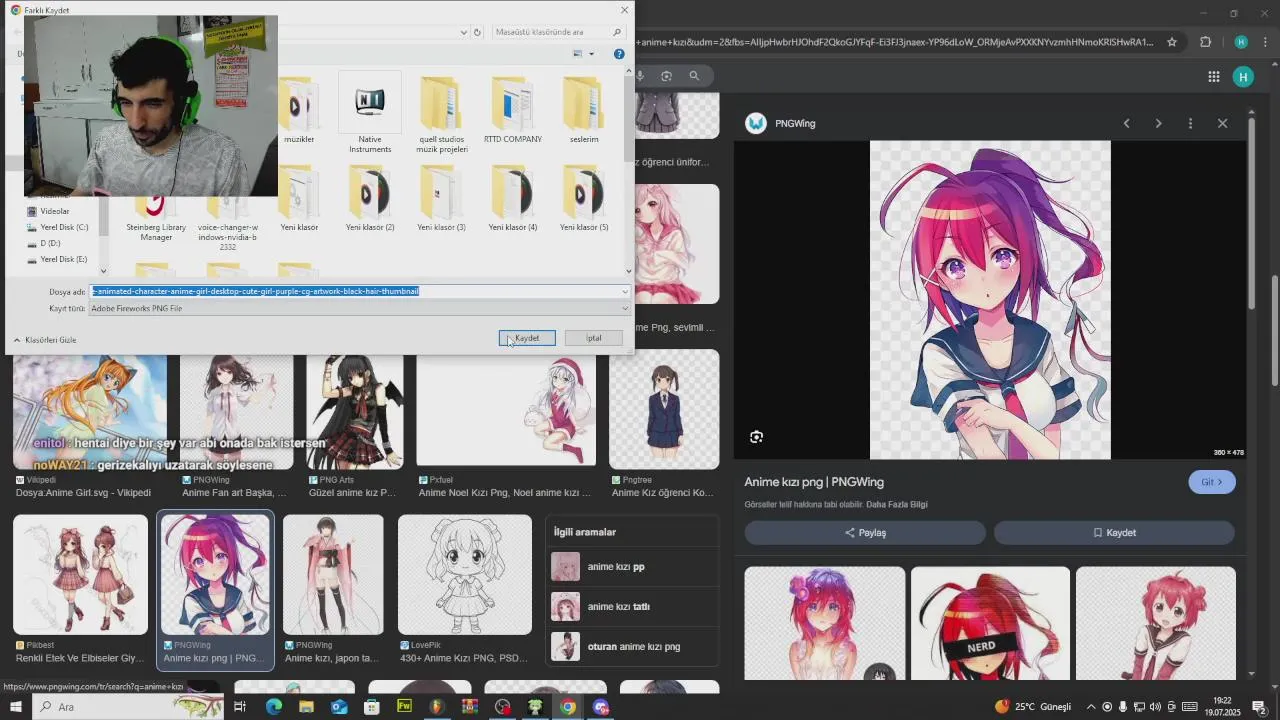Show hidden system tray icons

pos(1091,707)
